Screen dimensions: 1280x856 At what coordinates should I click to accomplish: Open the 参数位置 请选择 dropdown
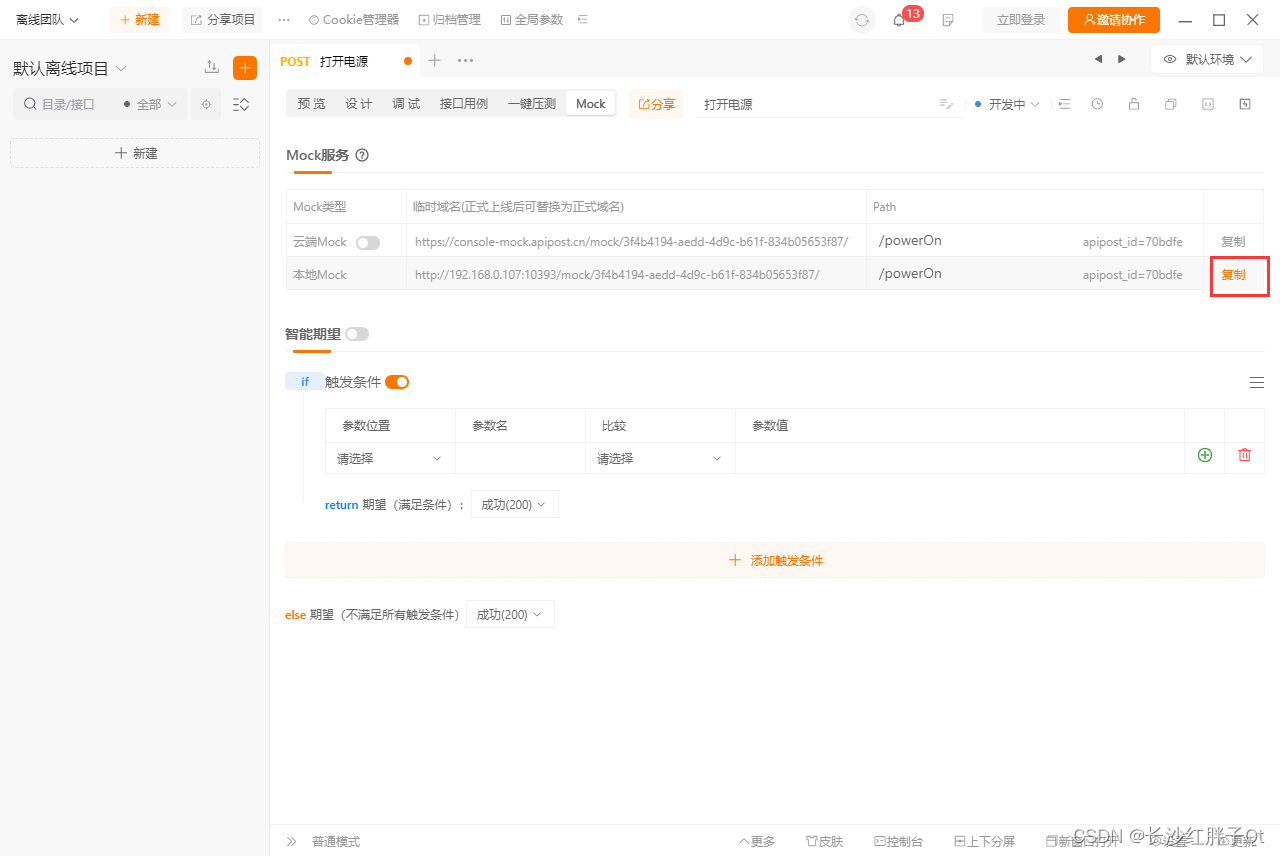(x=390, y=458)
